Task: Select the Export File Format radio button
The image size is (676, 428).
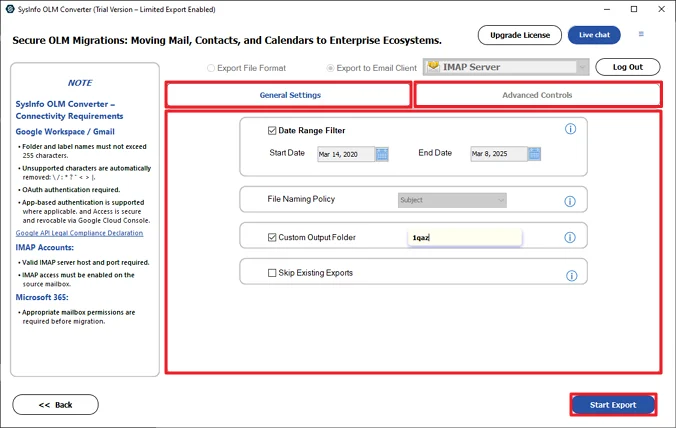Action: coord(211,68)
